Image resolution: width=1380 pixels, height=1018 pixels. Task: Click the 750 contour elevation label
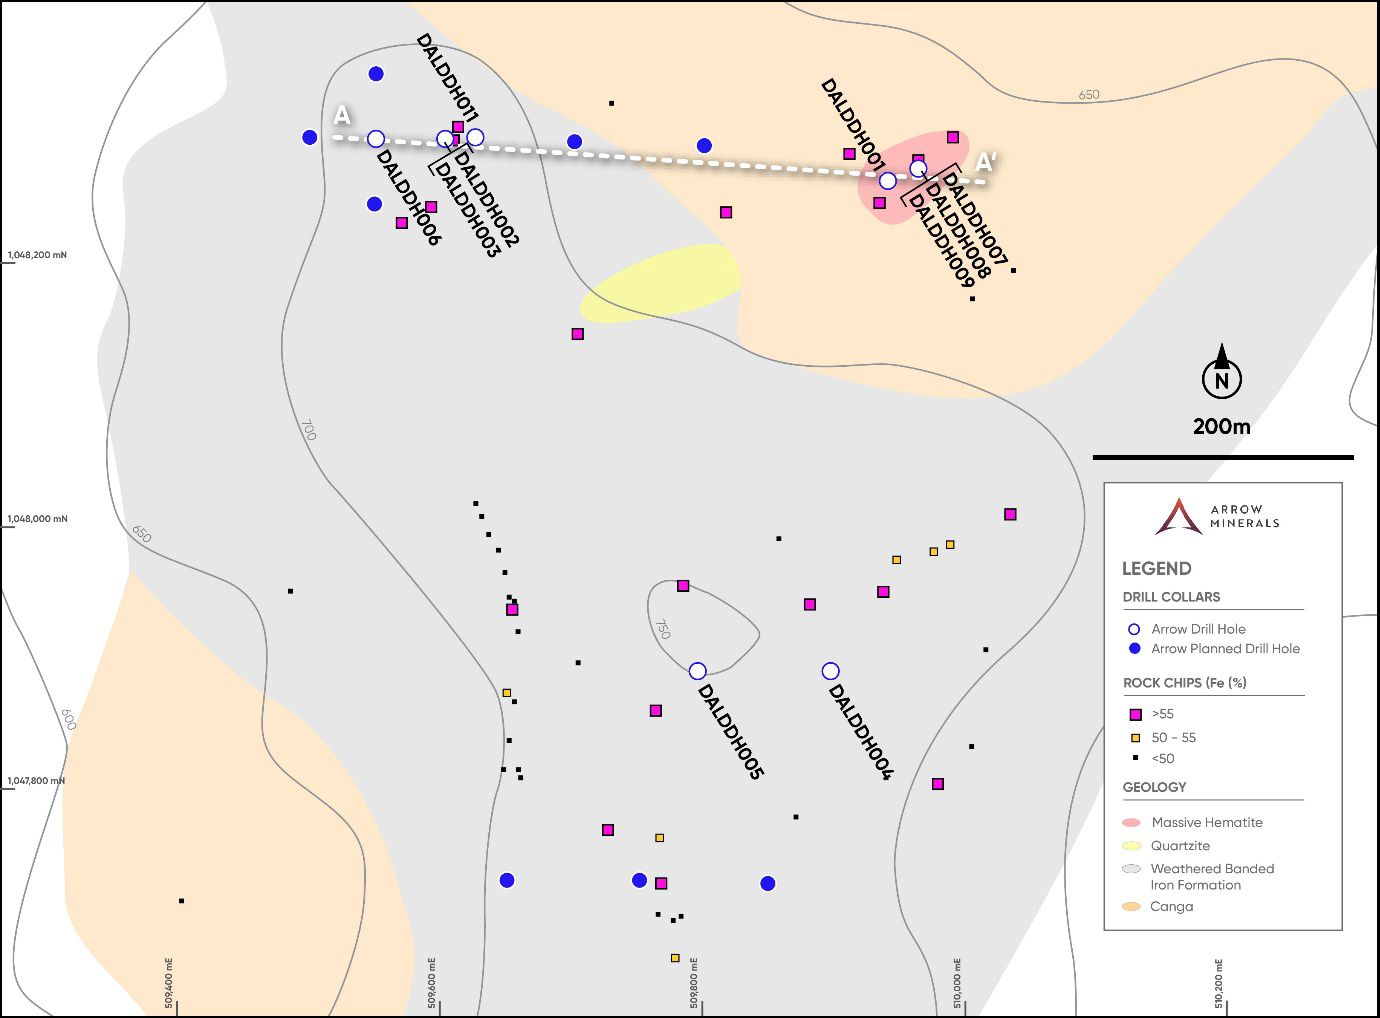tap(662, 629)
